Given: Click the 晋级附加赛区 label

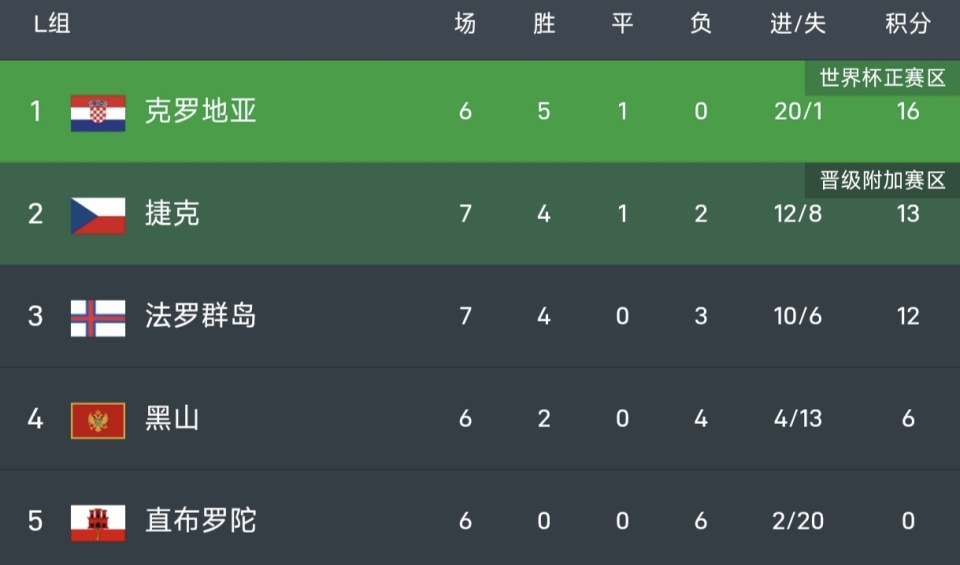Looking at the screenshot, I should 882,181.
